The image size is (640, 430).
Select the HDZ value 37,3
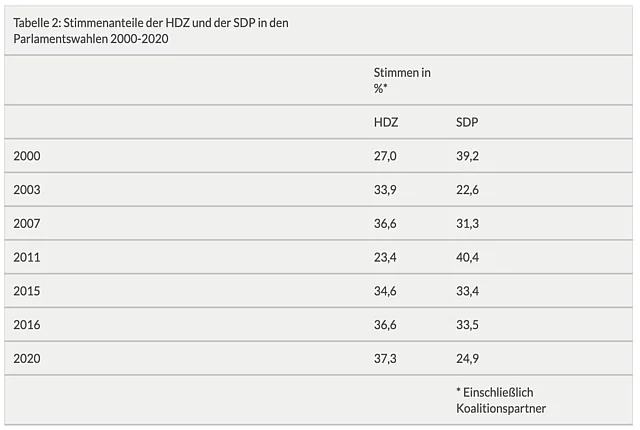(386, 358)
